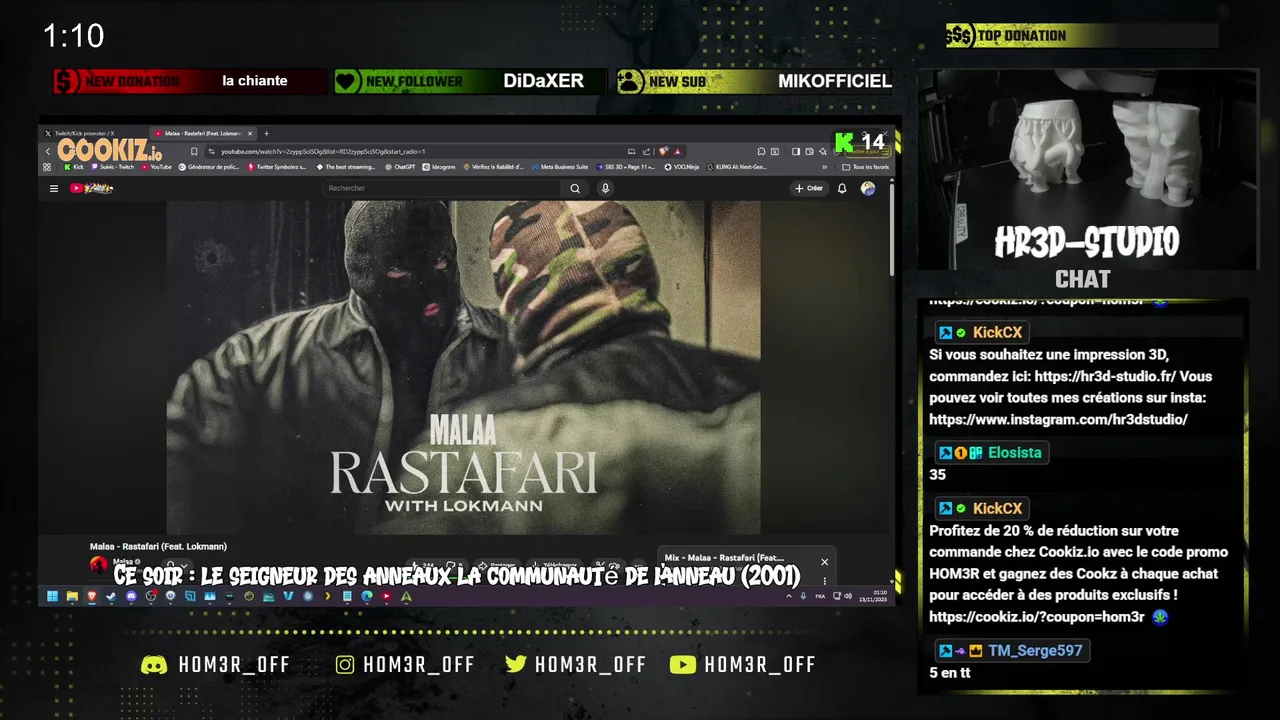Screen dimensions: 1280x720
Task: Expand the Tous les favoris folder
Action: 866,167
